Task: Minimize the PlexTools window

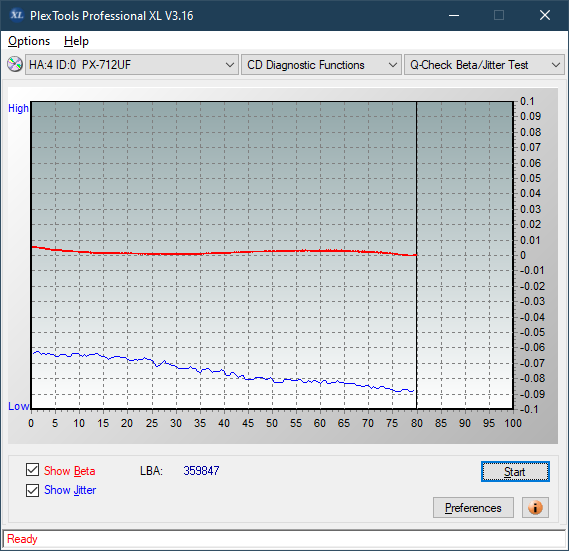Action: [454, 15]
